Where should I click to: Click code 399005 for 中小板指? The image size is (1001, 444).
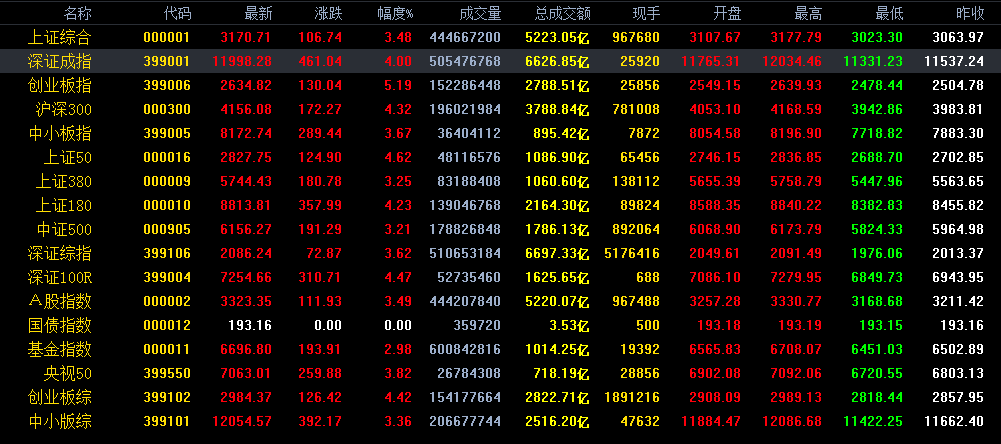click(x=167, y=134)
